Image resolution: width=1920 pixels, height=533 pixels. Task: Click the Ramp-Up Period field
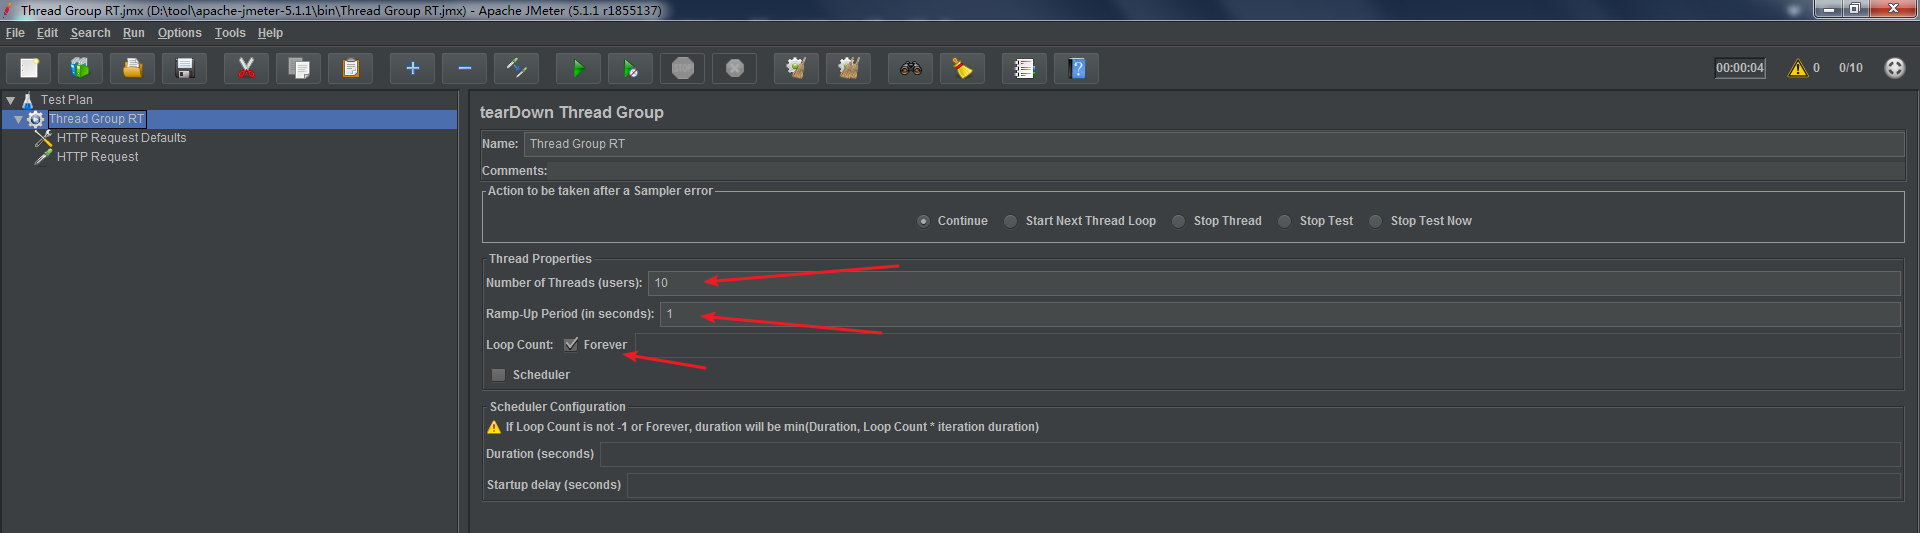pos(1280,314)
